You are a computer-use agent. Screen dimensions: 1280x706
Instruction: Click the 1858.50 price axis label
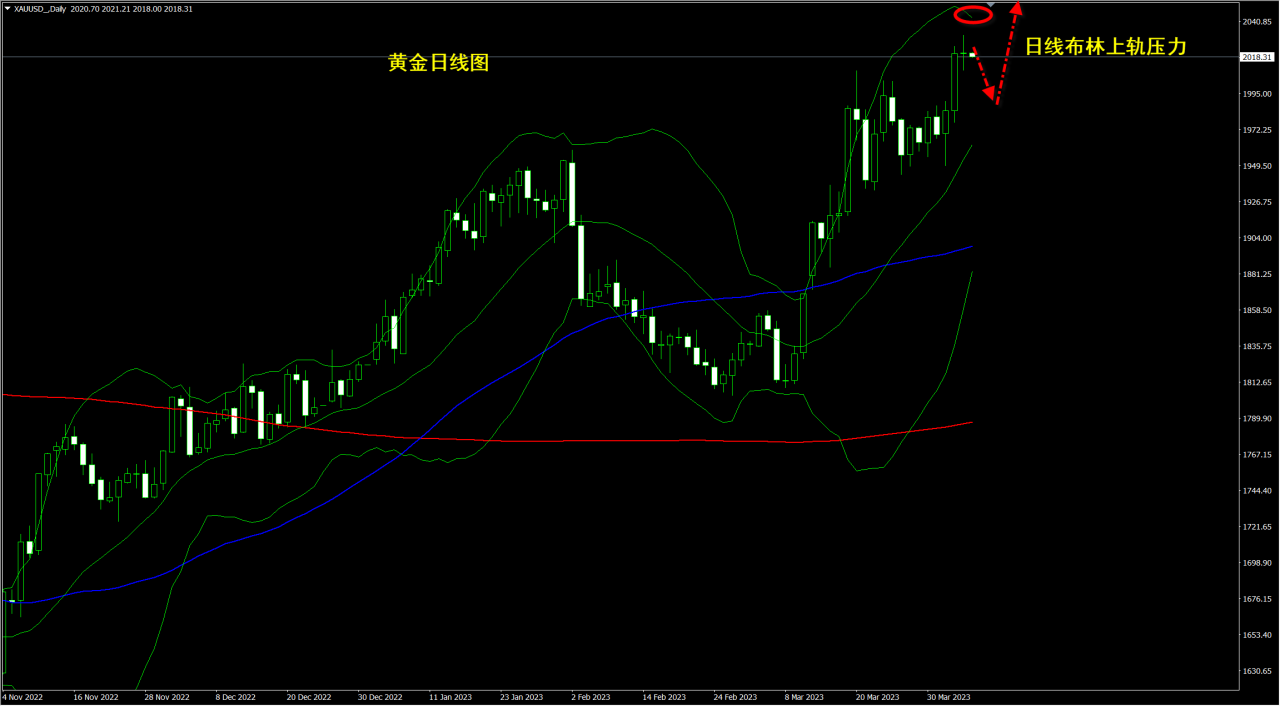[x=1256, y=310]
